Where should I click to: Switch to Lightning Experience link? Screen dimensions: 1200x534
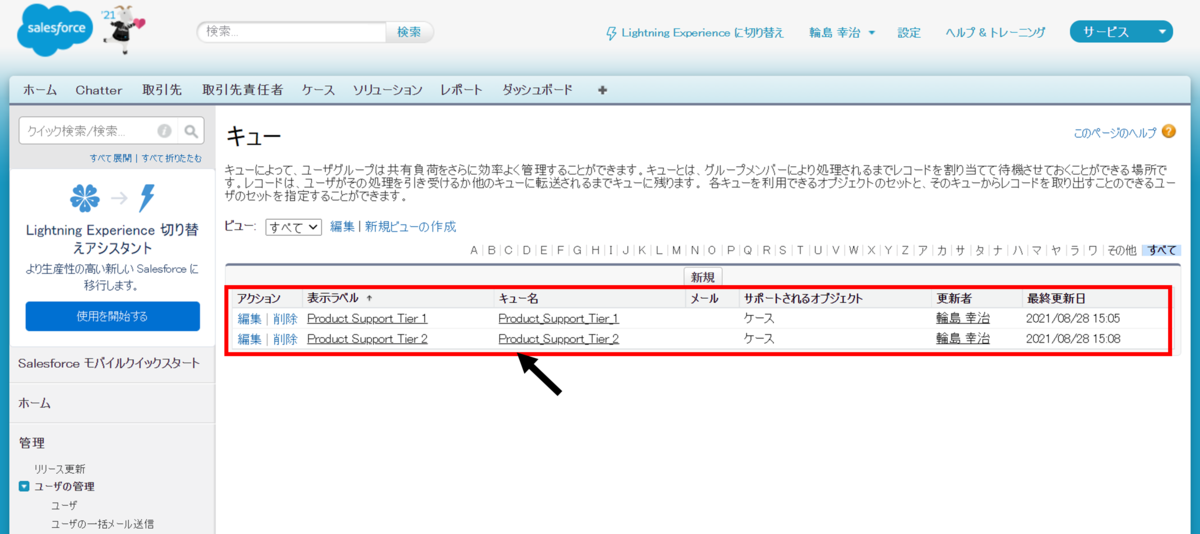click(702, 33)
